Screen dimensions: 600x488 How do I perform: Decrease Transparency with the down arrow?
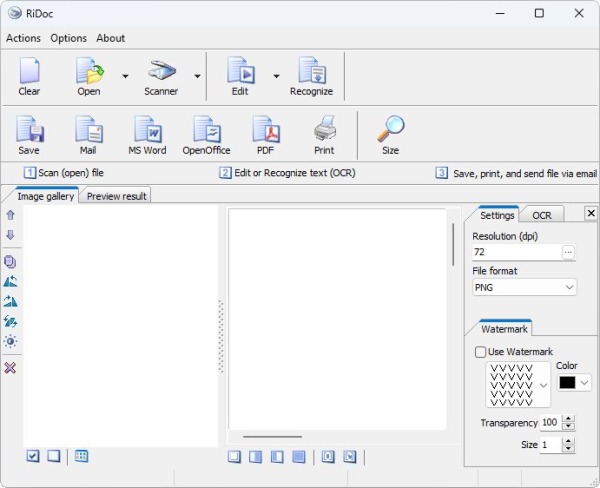point(569,426)
